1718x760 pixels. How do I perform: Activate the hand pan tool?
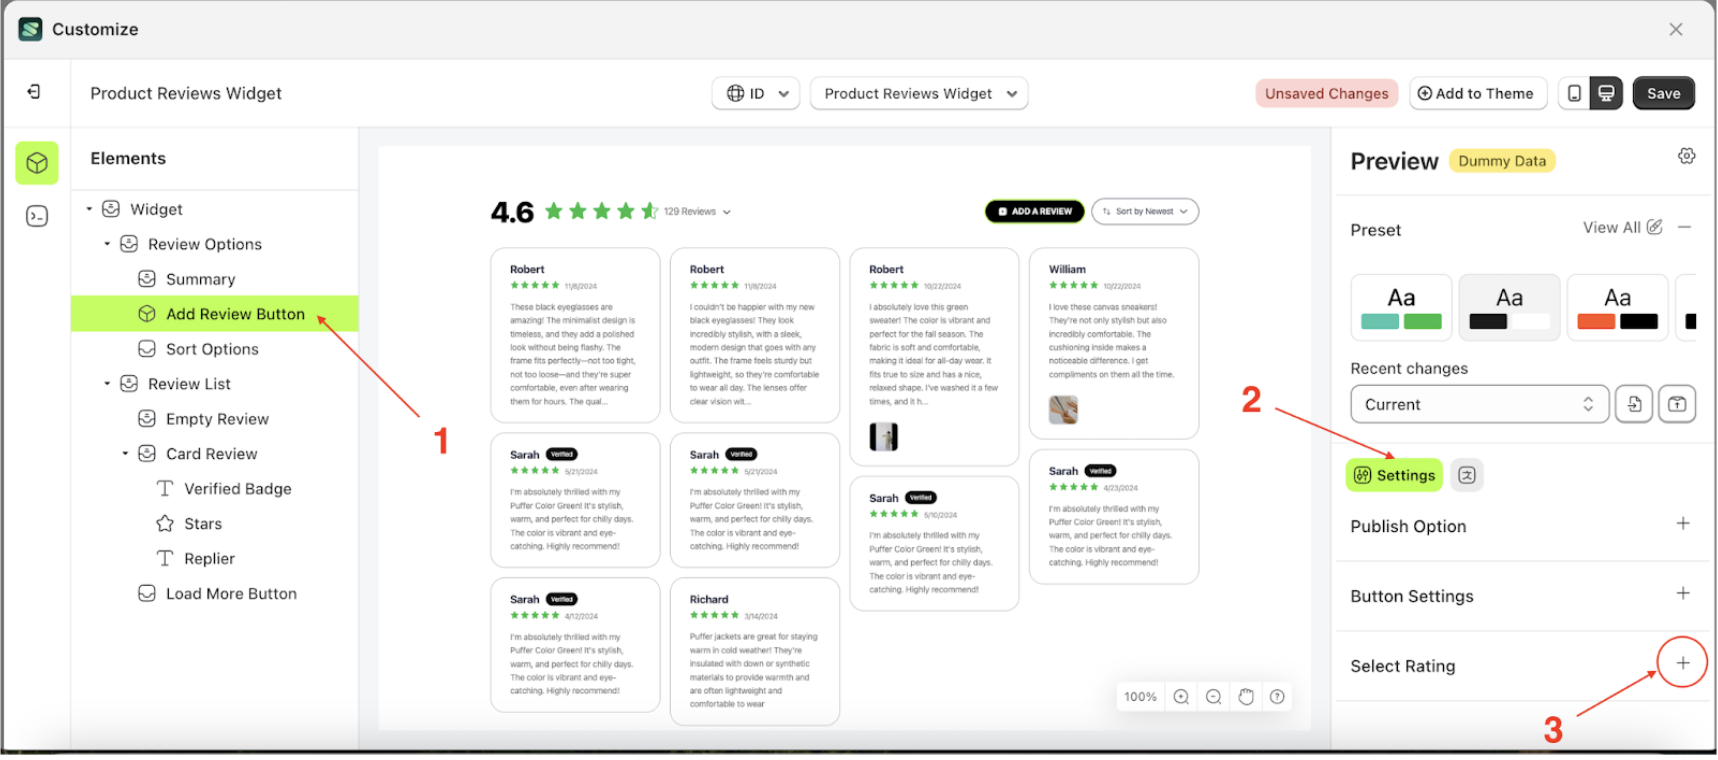[x=1246, y=697]
